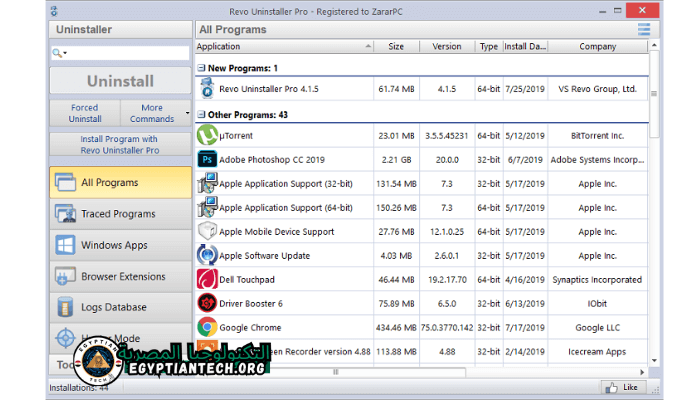Screen dimensions: 698x400
Task: Click the µTorrent application icon
Action: (207, 135)
